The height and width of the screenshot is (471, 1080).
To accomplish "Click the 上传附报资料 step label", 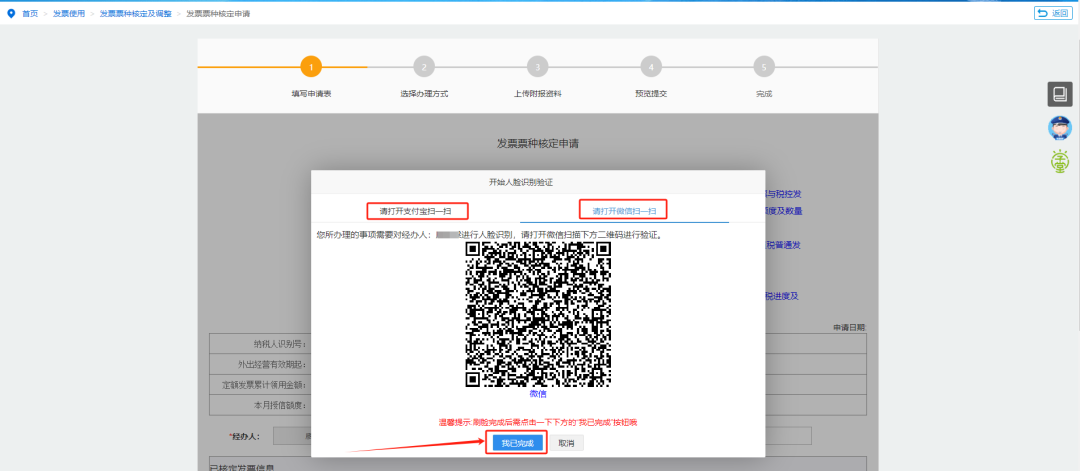I will point(537,94).
